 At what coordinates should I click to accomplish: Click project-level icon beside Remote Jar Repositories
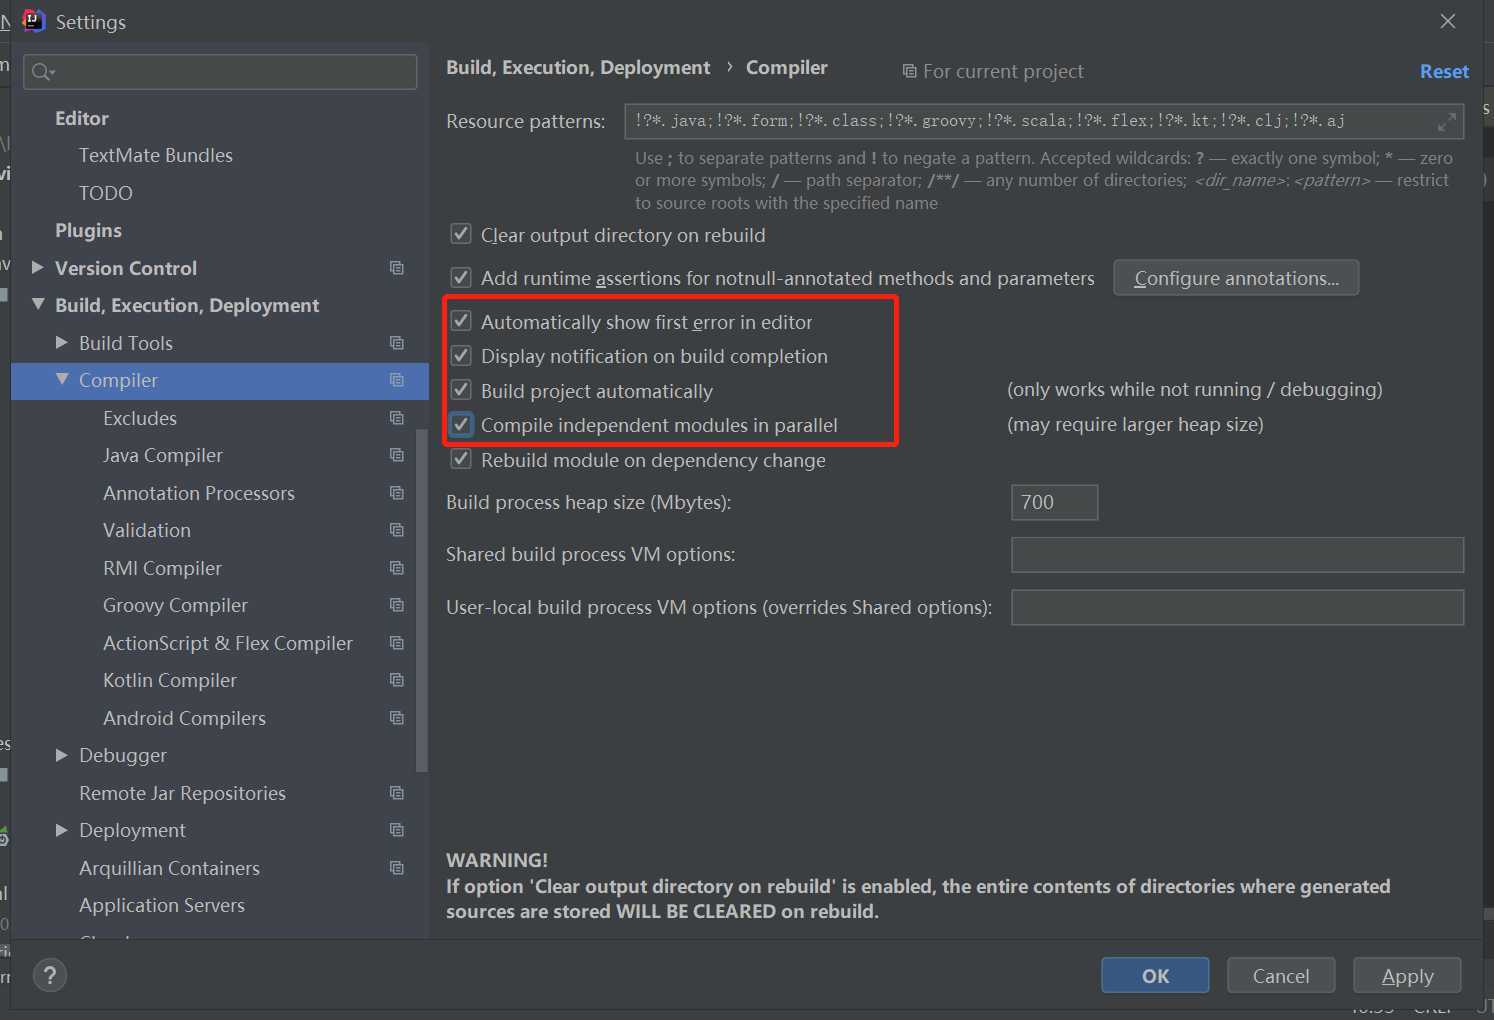[397, 793]
